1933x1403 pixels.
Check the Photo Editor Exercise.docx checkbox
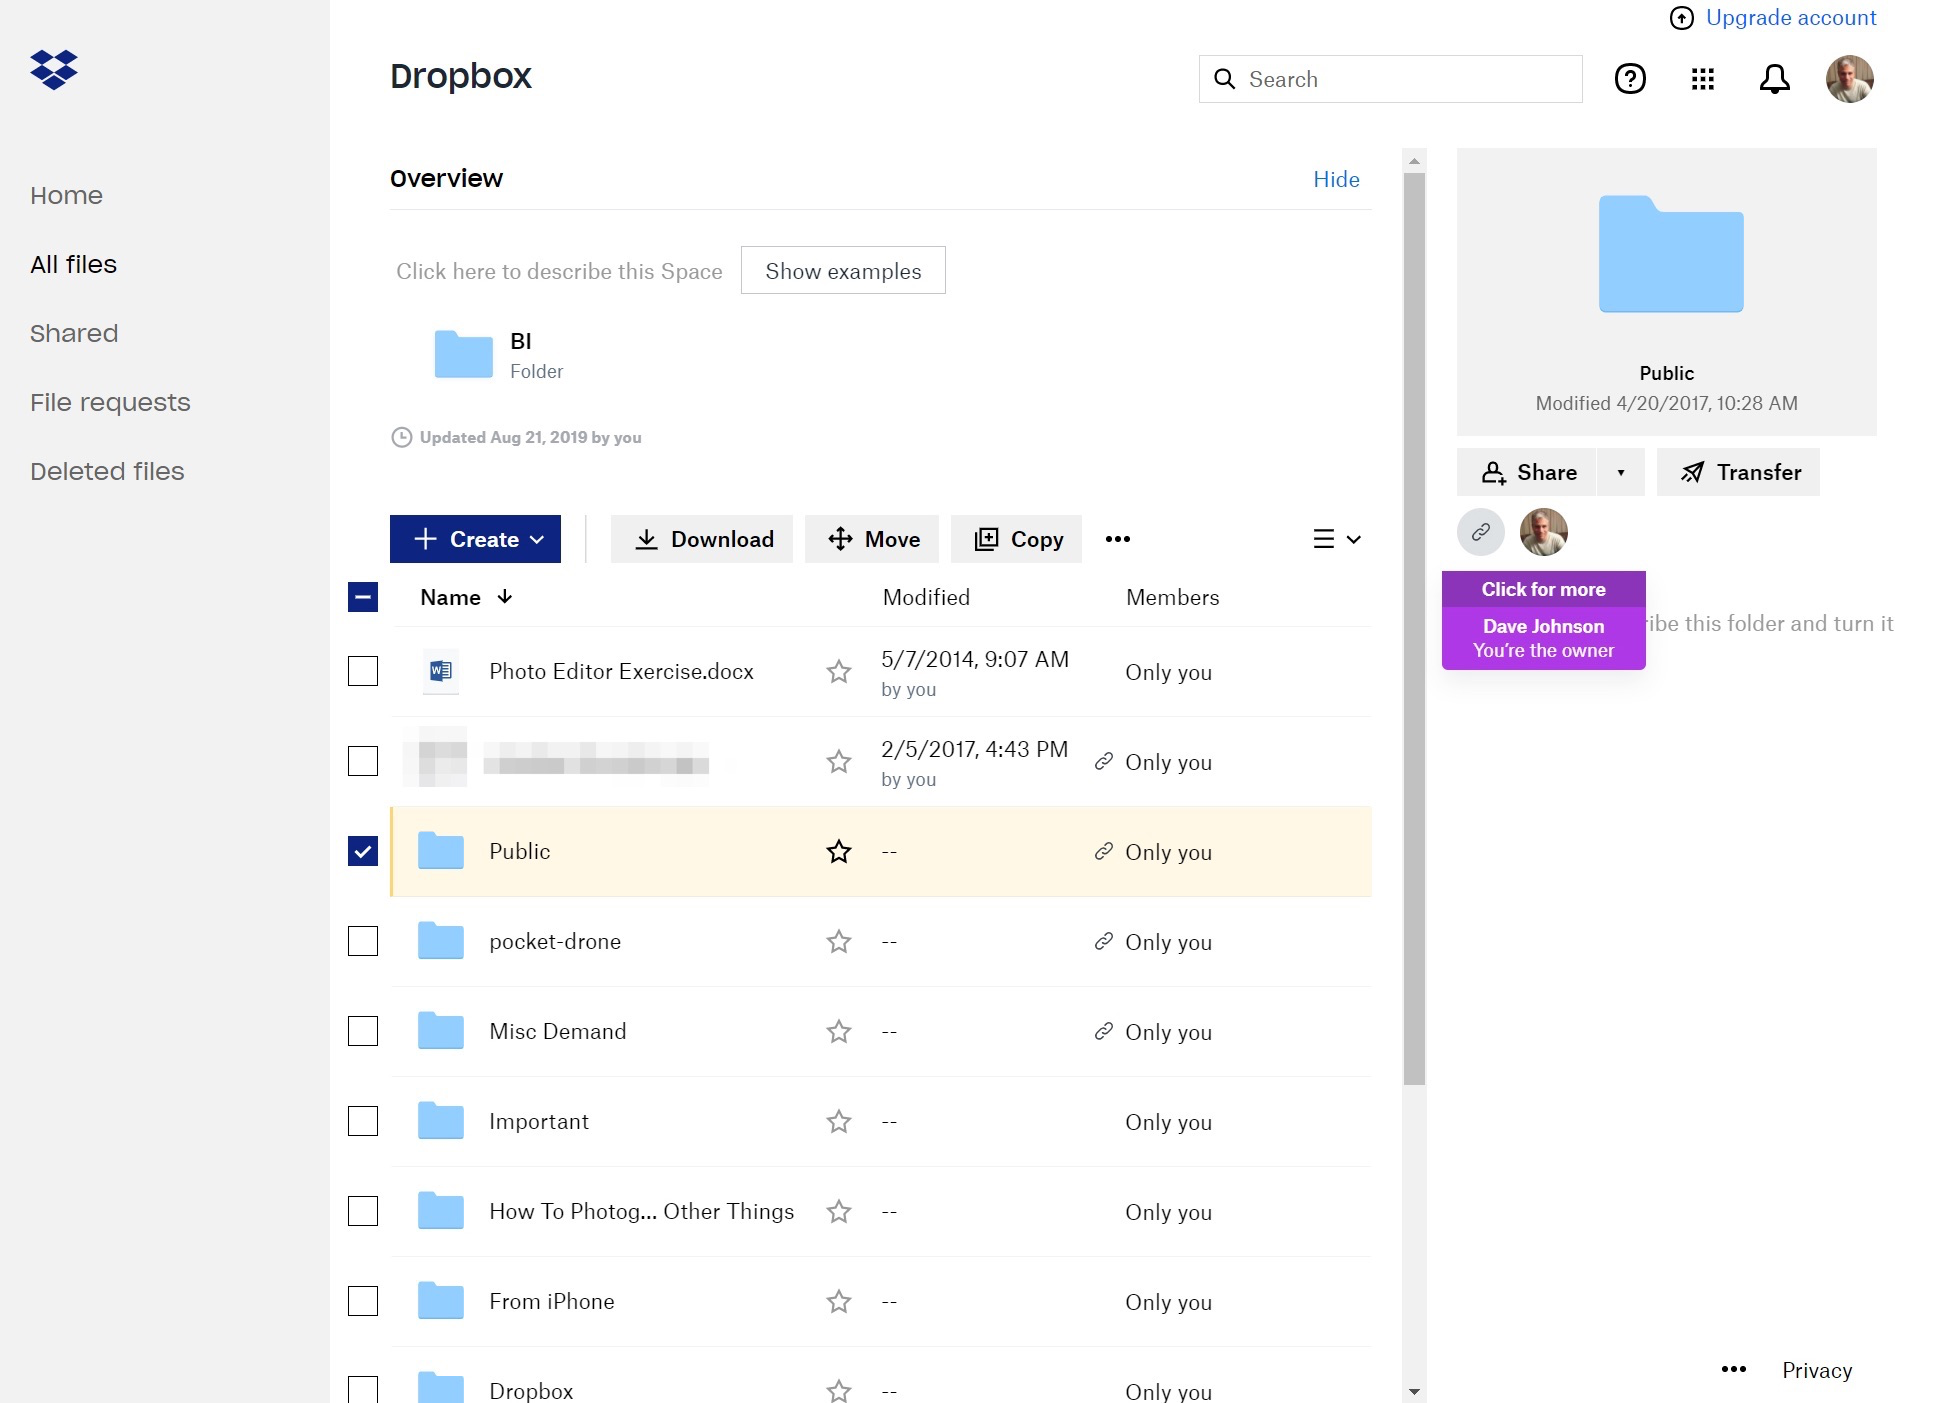pos(362,671)
